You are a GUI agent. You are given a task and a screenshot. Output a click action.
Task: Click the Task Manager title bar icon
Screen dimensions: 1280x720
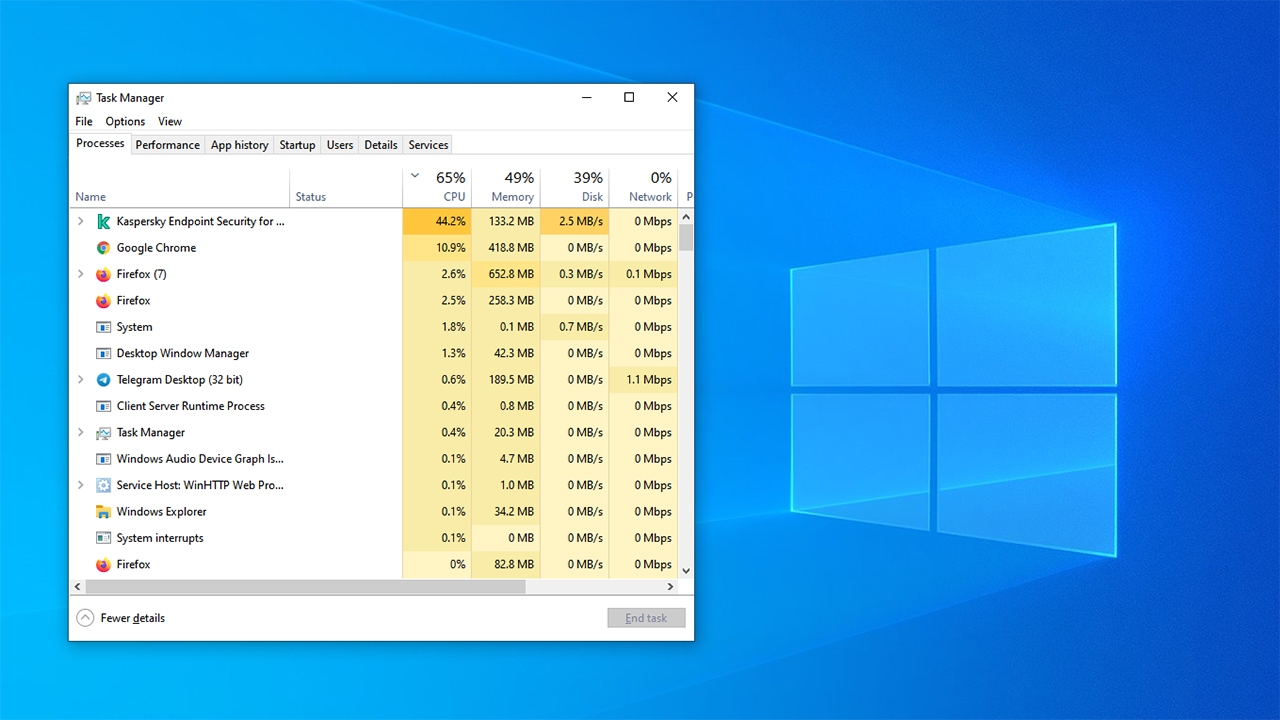[x=84, y=98]
